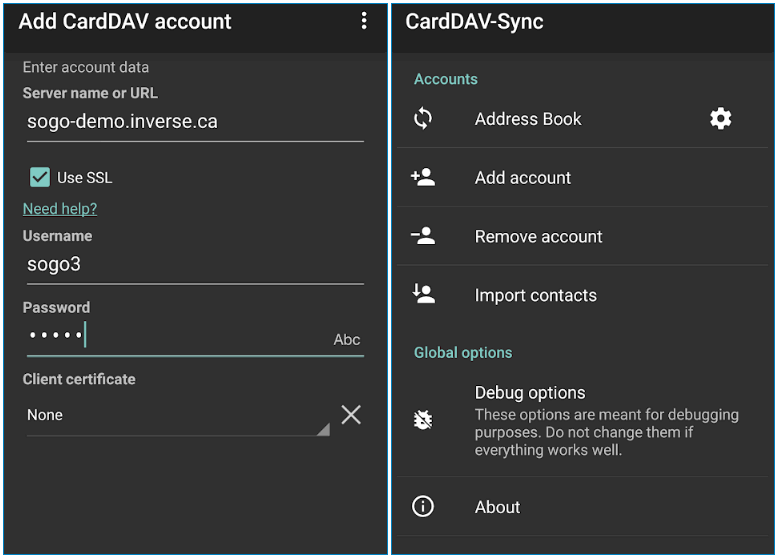The width and height of the screenshot is (778, 558).
Task: Open the Need help? link
Action: 60,209
